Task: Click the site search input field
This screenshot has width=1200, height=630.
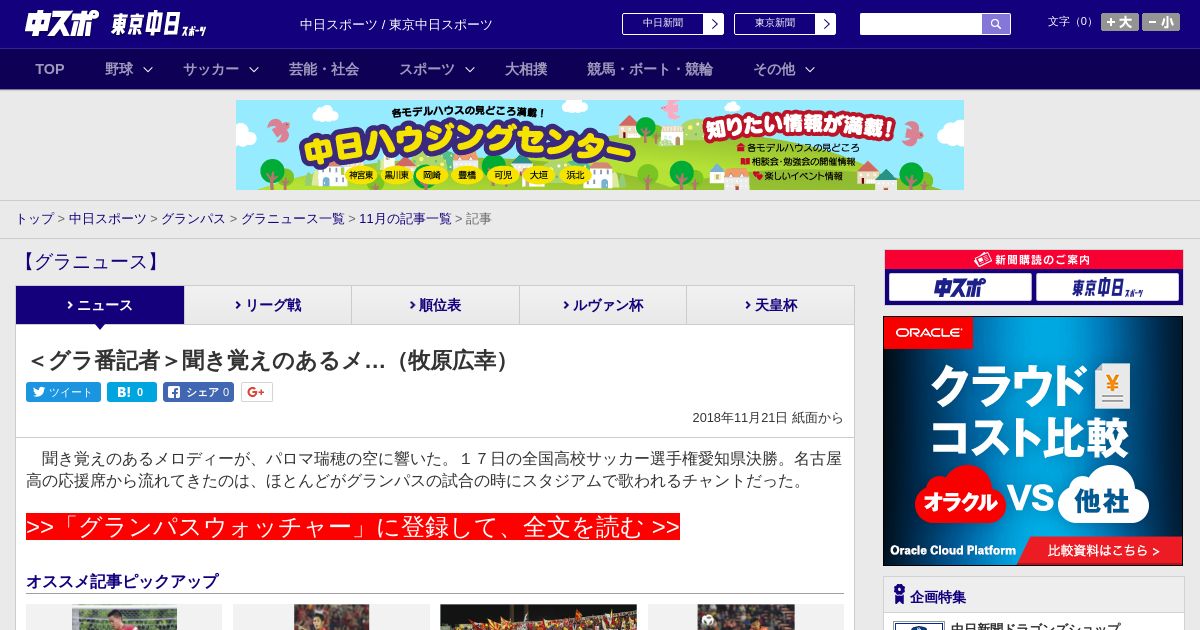Action: pos(921,24)
